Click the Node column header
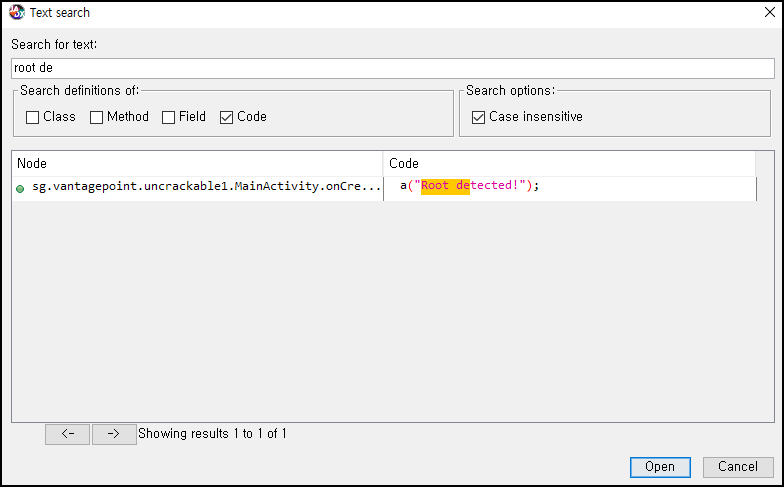Image resolution: width=784 pixels, height=487 pixels. [198, 164]
